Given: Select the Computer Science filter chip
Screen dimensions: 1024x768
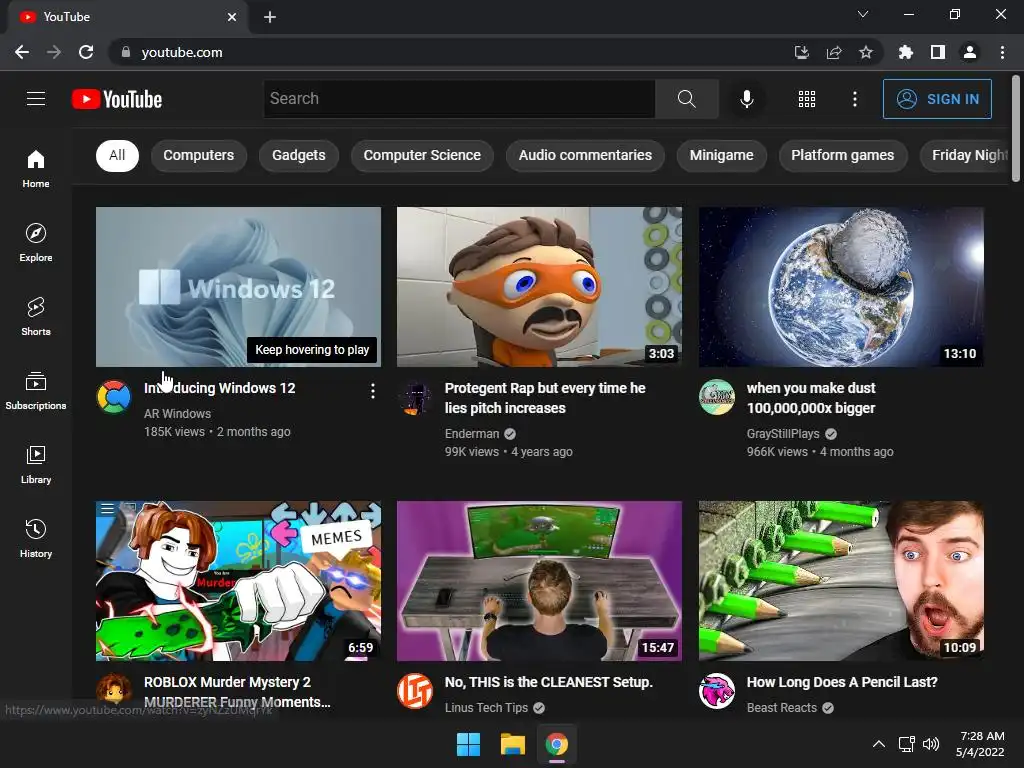Looking at the screenshot, I should 422,155.
